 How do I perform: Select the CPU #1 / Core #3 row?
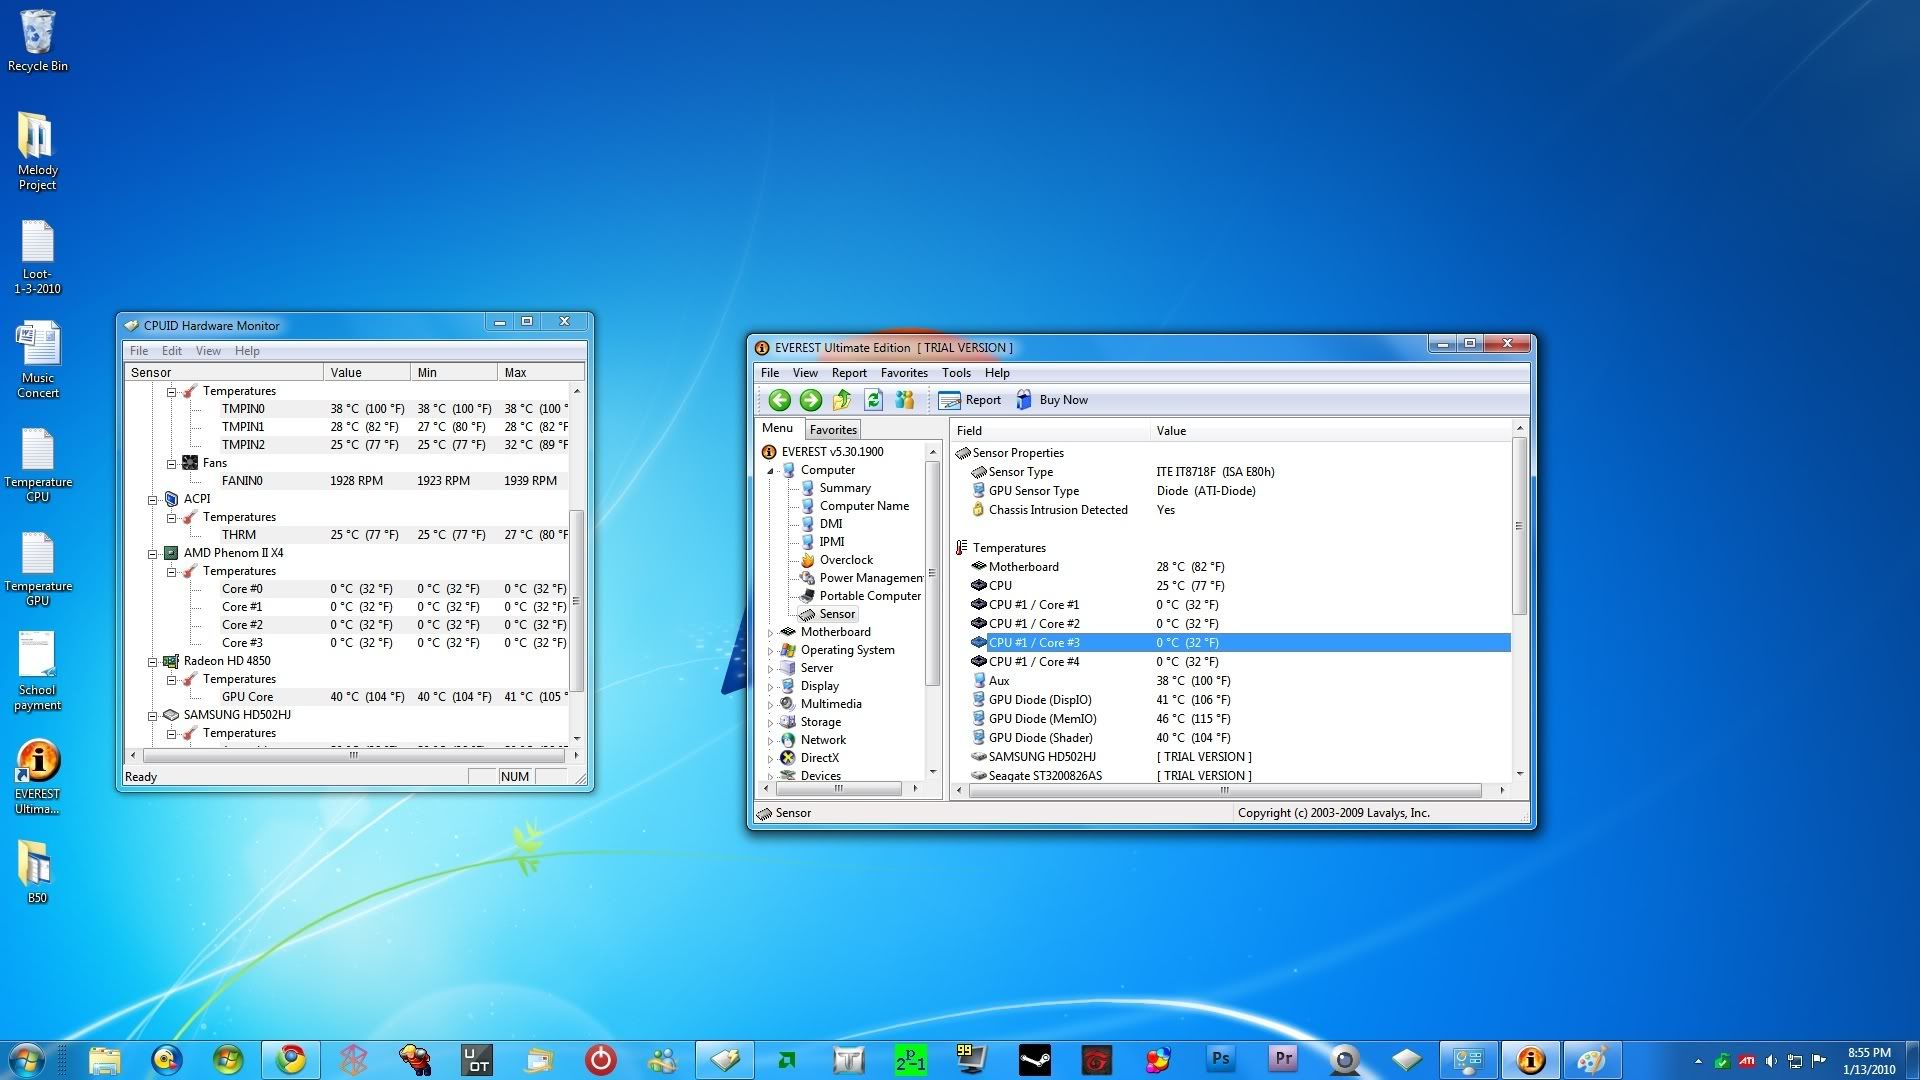tap(1240, 643)
